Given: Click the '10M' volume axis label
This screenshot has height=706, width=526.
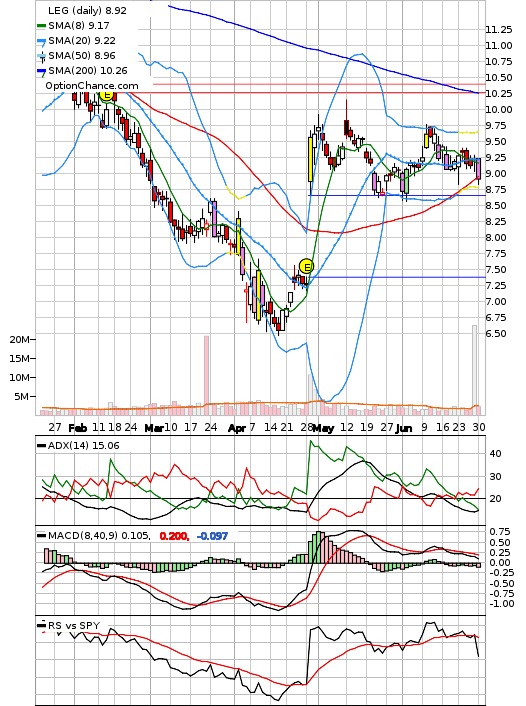Looking at the screenshot, I should point(19,377).
